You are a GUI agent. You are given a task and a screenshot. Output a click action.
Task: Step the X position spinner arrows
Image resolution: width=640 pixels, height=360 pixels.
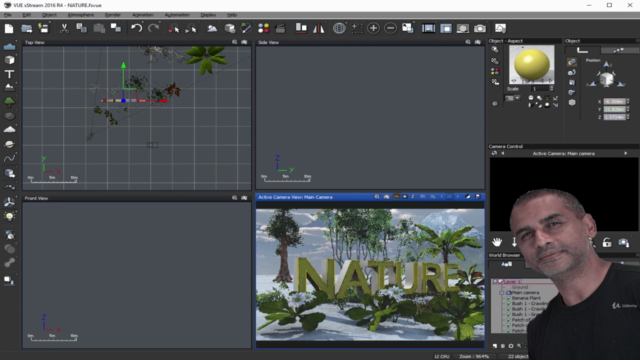click(x=628, y=101)
